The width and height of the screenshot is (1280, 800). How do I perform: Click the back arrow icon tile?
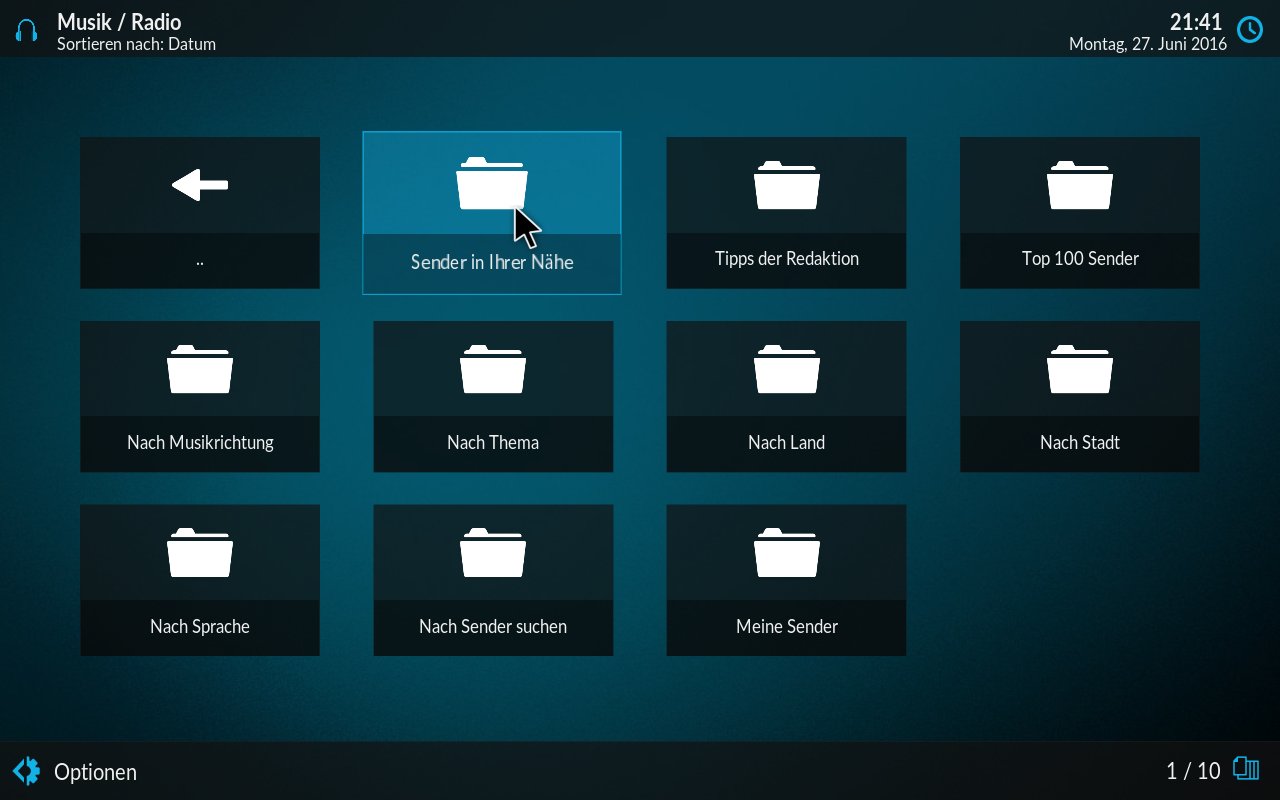tap(200, 185)
